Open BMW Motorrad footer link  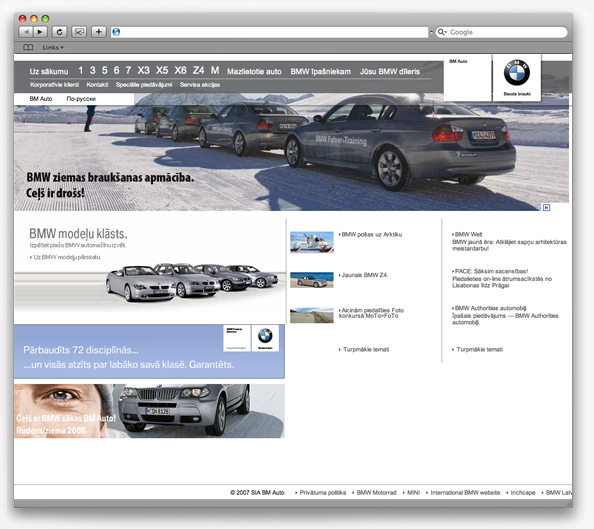pyautogui.click(x=374, y=493)
